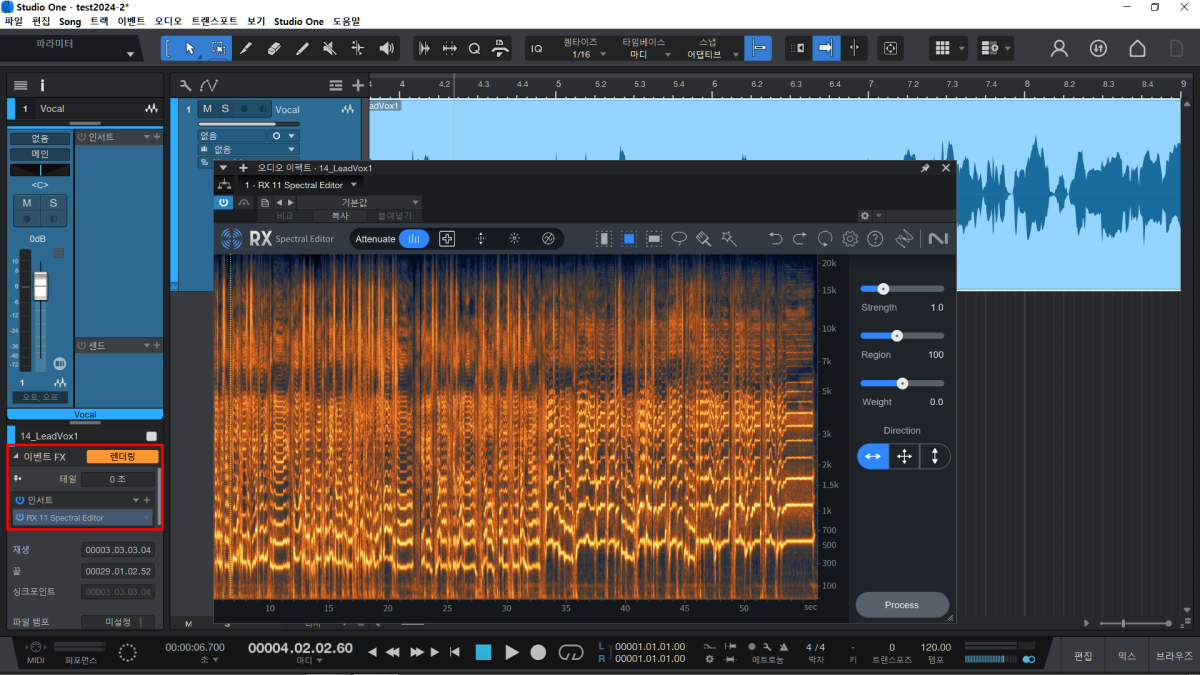The height and width of the screenshot is (675, 1200).
Task: Click the 렌더링 button
Action: [122, 457]
